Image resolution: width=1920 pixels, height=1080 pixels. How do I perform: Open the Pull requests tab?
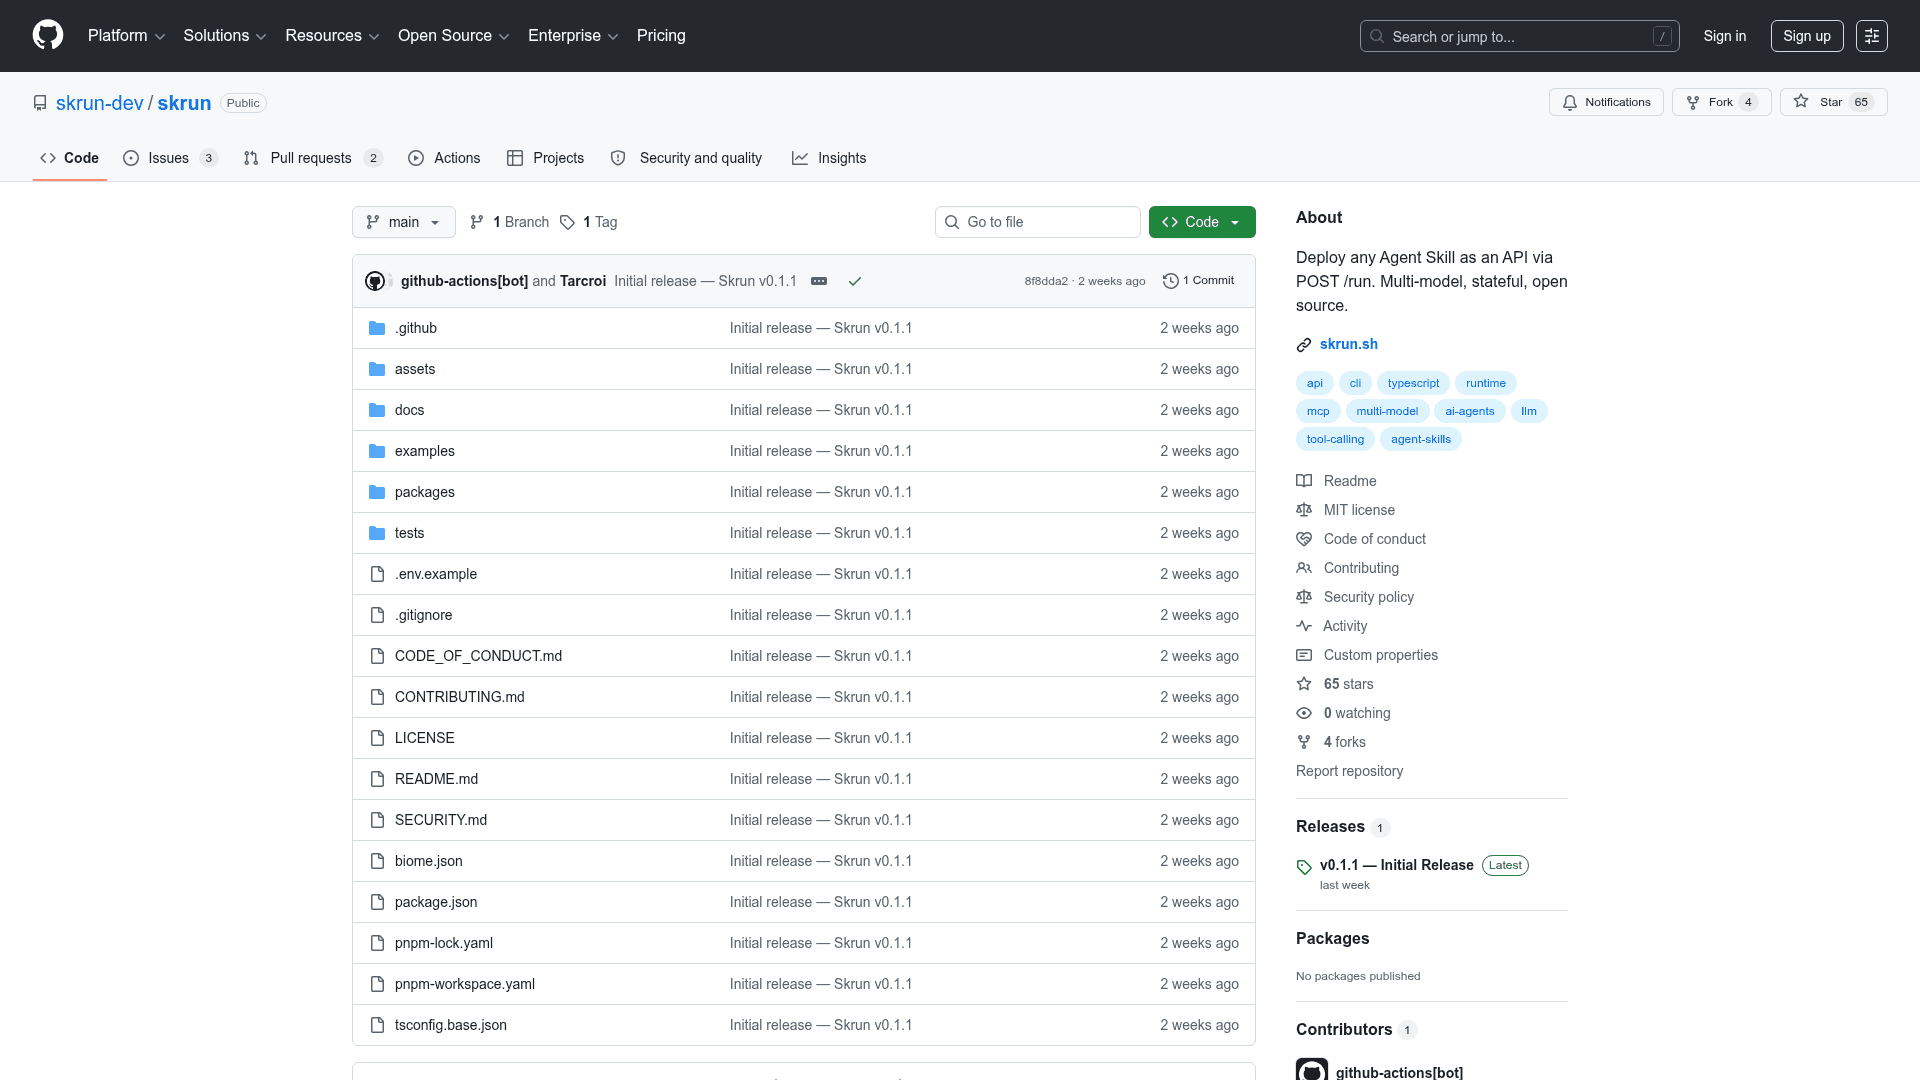[x=310, y=158]
